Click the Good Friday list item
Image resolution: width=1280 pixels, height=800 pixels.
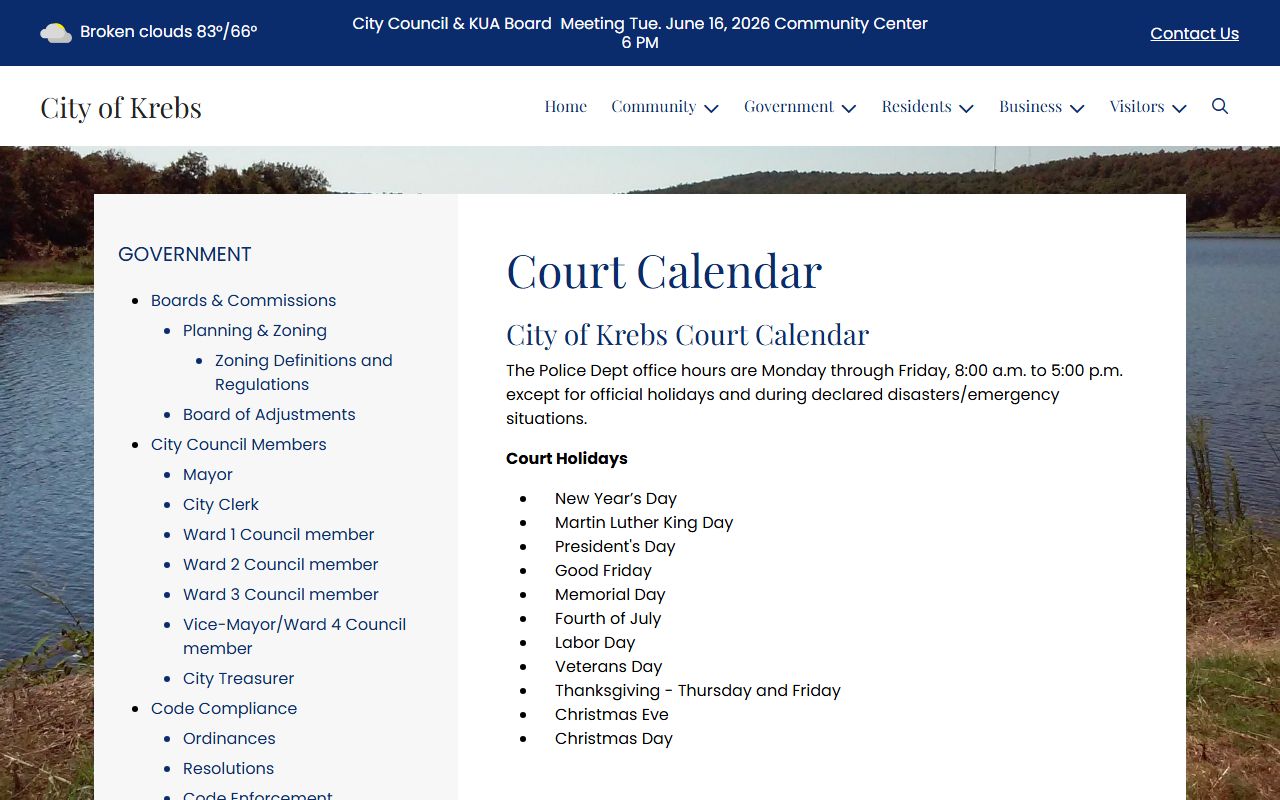[x=603, y=570]
